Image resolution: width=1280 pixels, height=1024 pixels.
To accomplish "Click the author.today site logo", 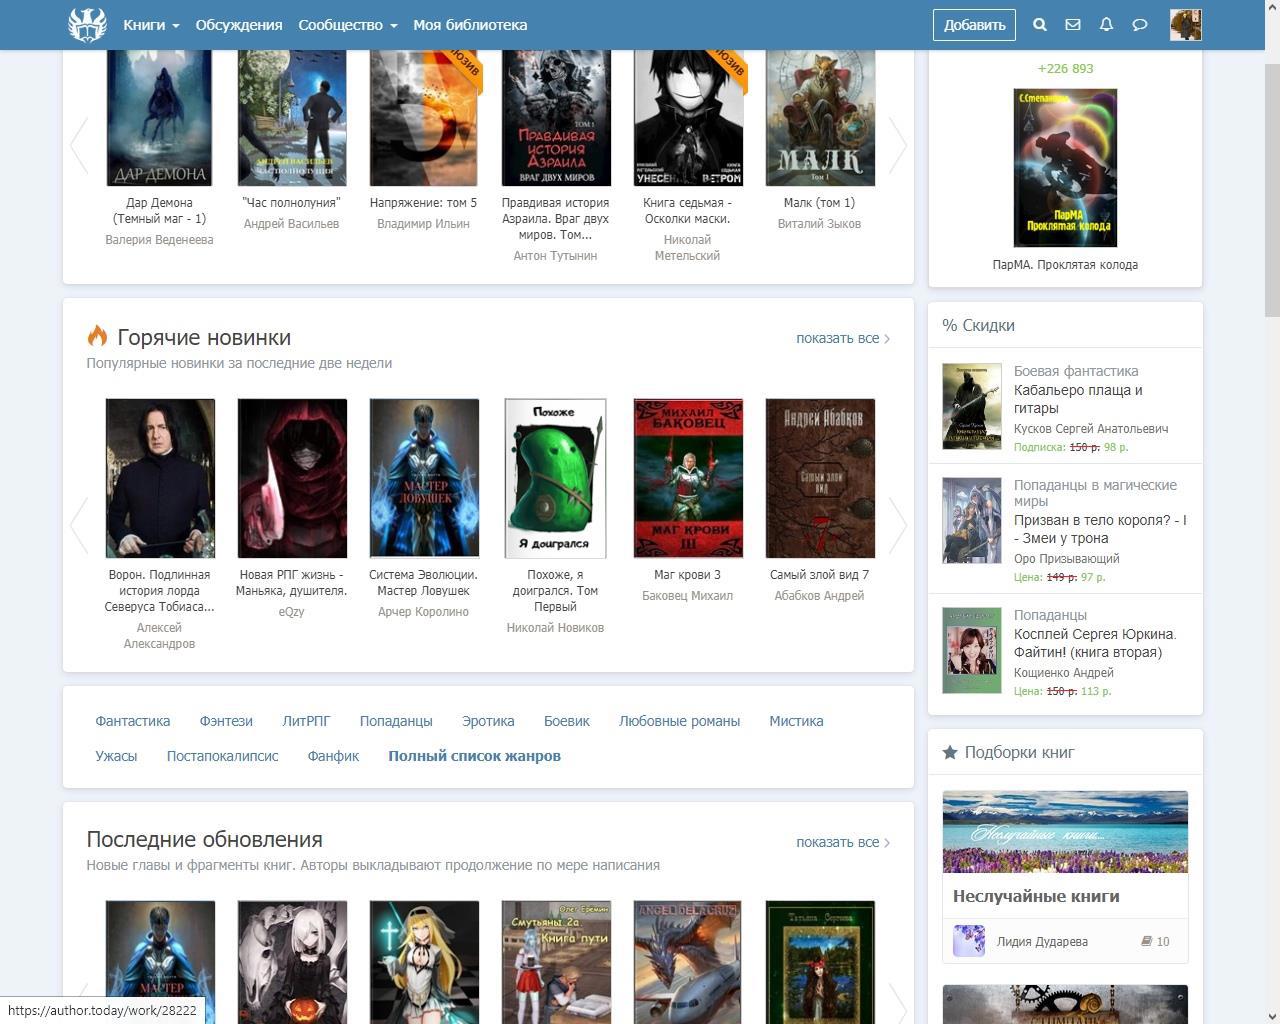I will coord(87,25).
